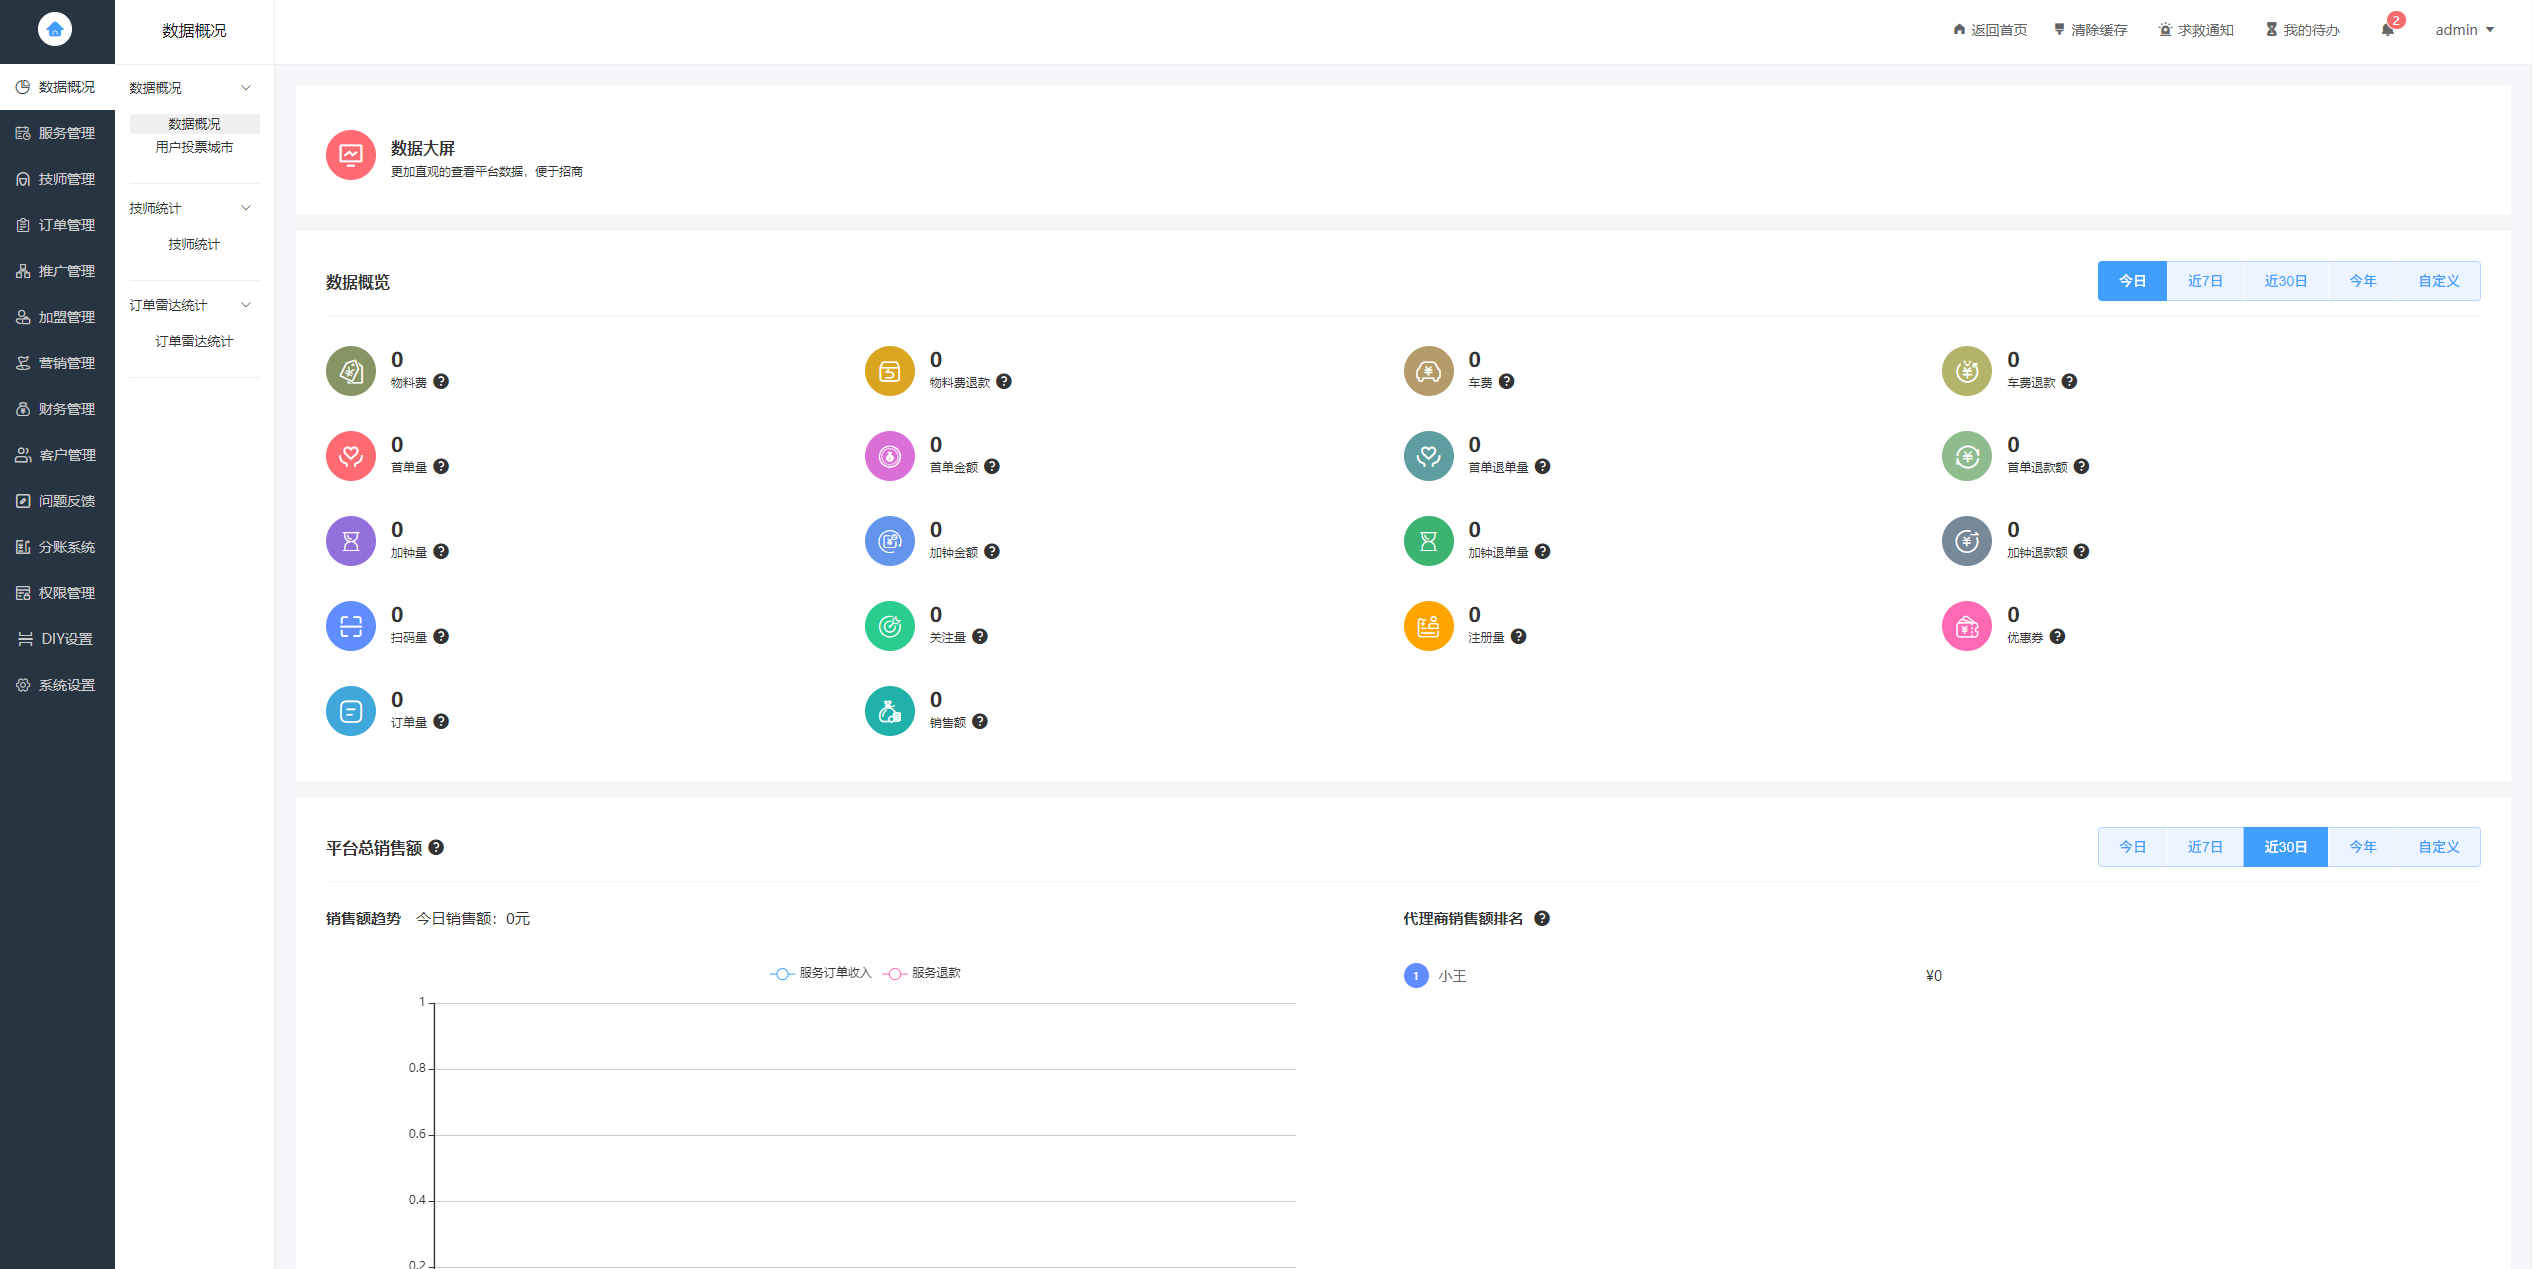Image resolution: width=2534 pixels, height=1269 pixels.
Task: Toggle 服务退款 legend series
Action: tap(923, 974)
